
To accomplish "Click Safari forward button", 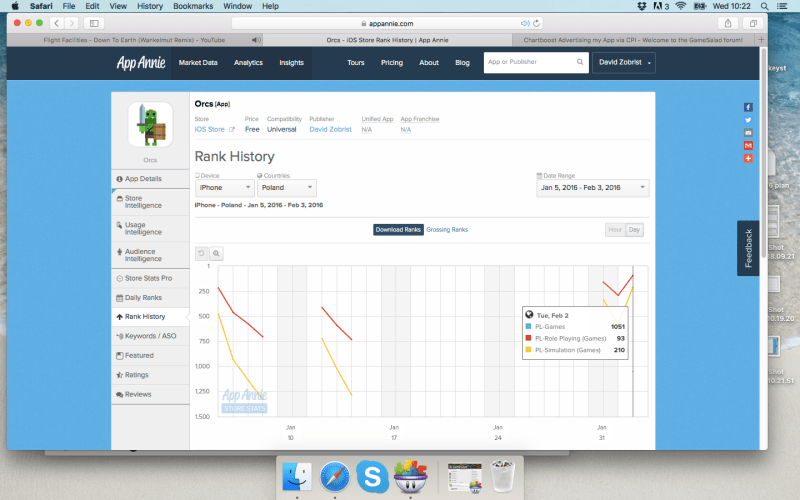I will point(72,23).
